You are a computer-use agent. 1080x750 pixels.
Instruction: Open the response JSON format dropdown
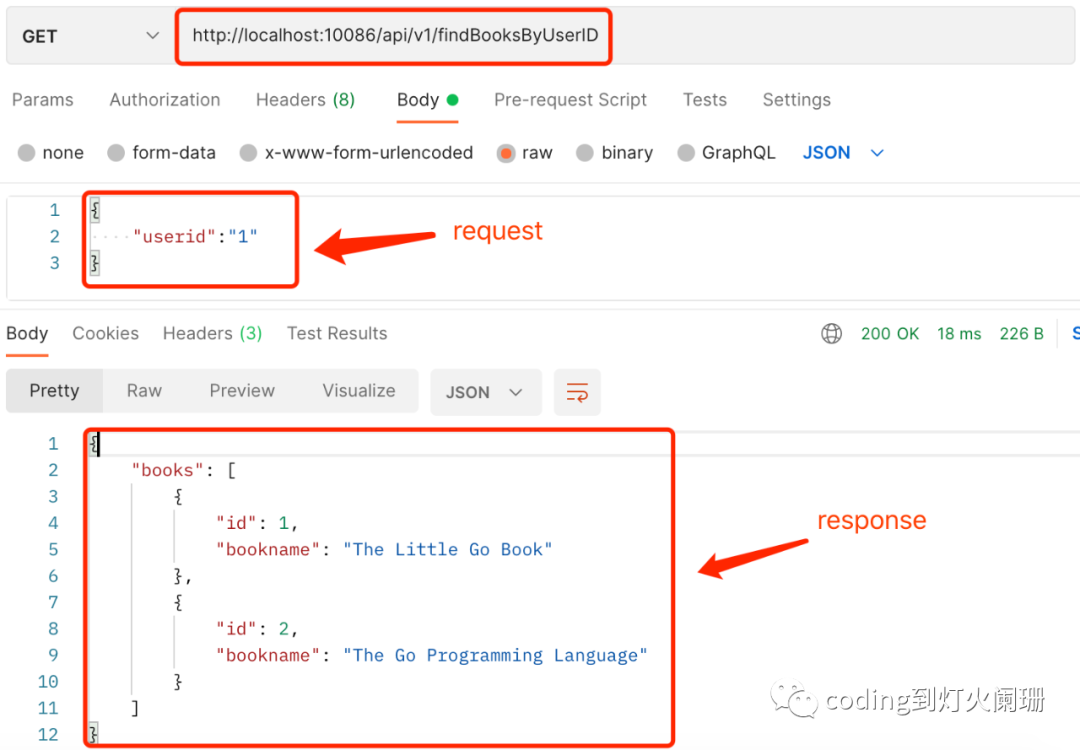coord(486,392)
